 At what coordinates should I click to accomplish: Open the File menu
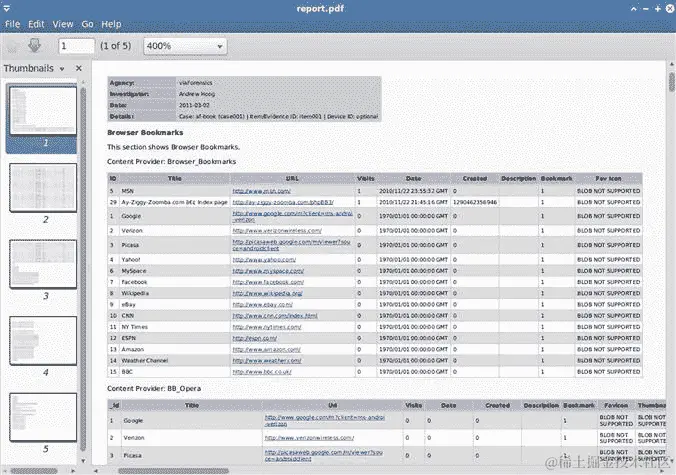point(13,24)
